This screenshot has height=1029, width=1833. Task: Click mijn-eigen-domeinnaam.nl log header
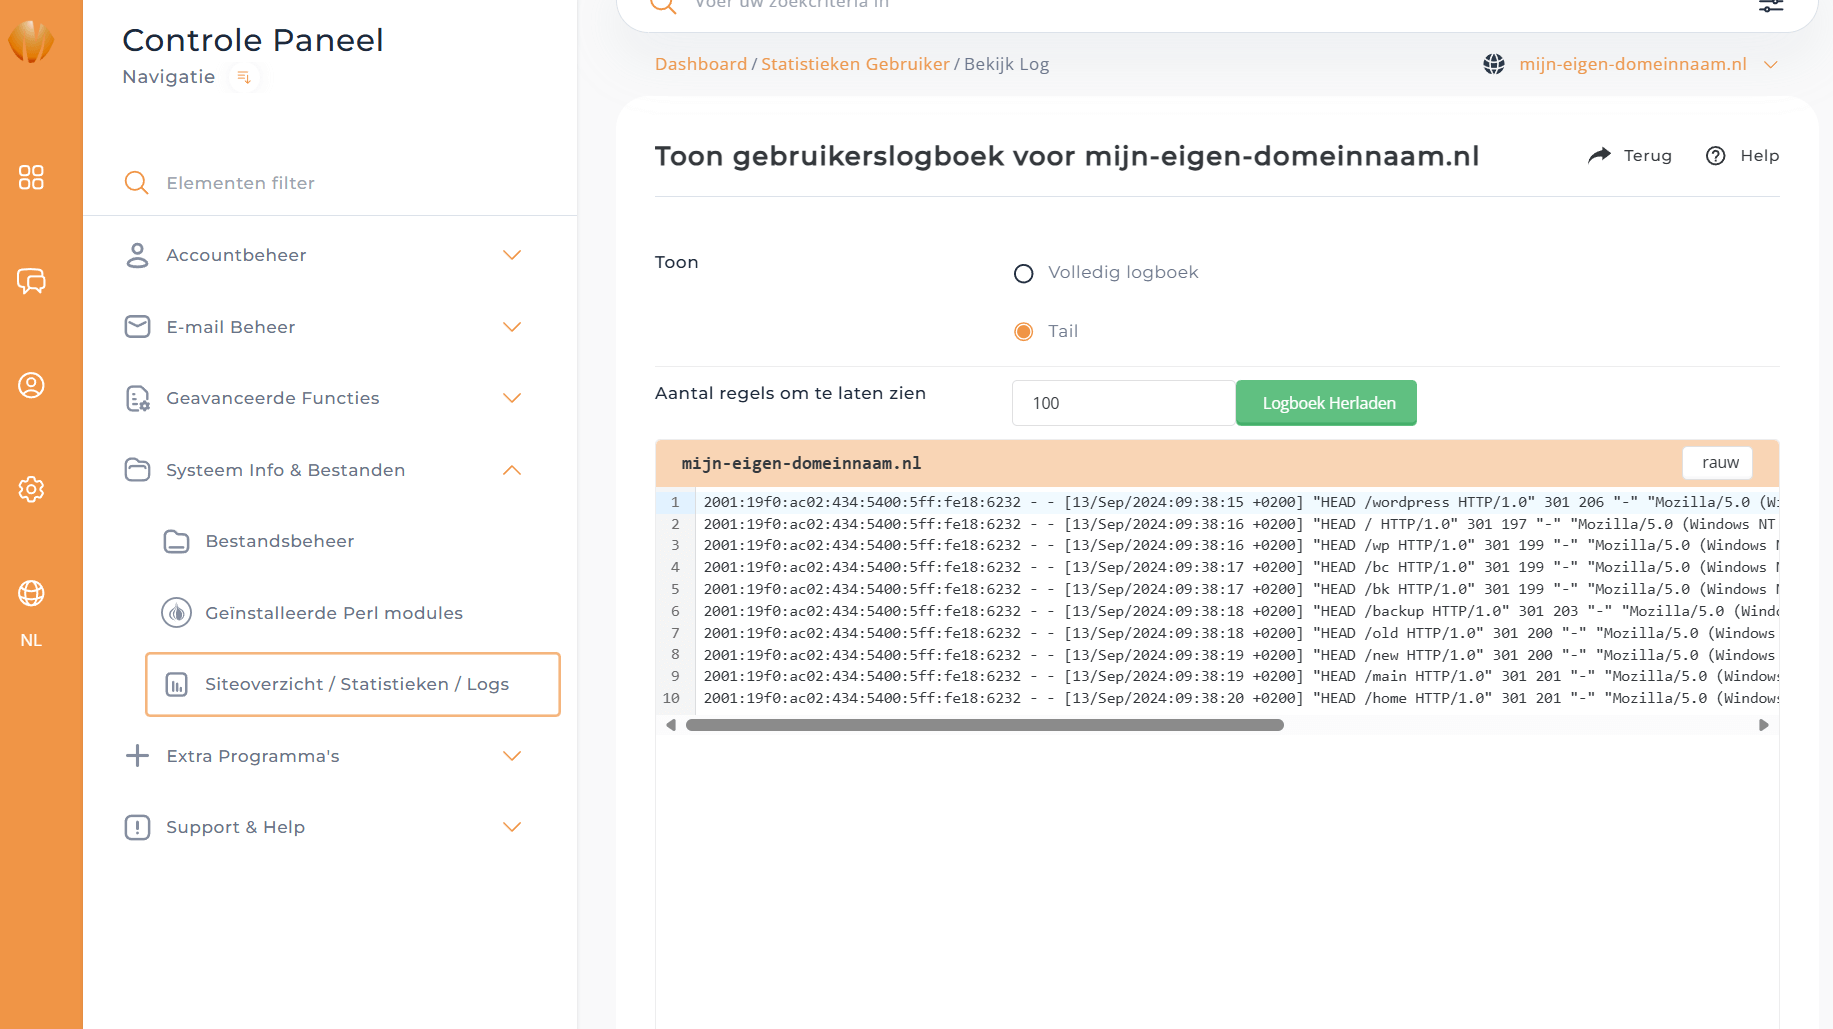[x=801, y=463]
